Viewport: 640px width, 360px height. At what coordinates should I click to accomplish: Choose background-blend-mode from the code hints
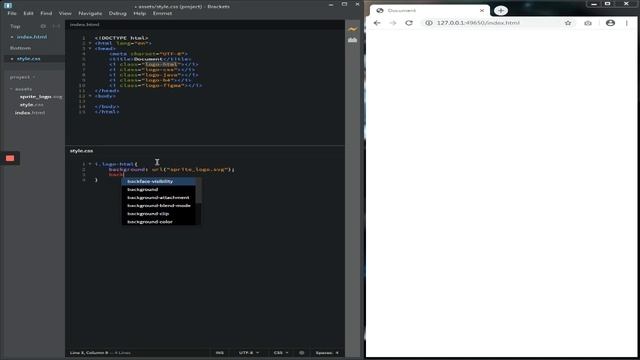pyautogui.click(x=158, y=206)
